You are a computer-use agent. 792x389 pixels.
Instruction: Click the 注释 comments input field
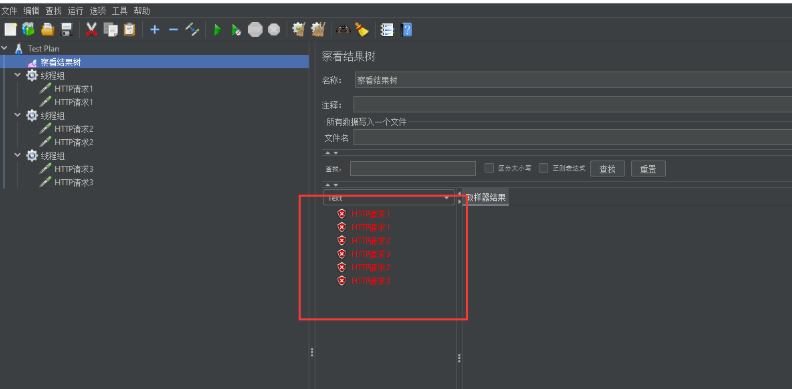point(572,104)
